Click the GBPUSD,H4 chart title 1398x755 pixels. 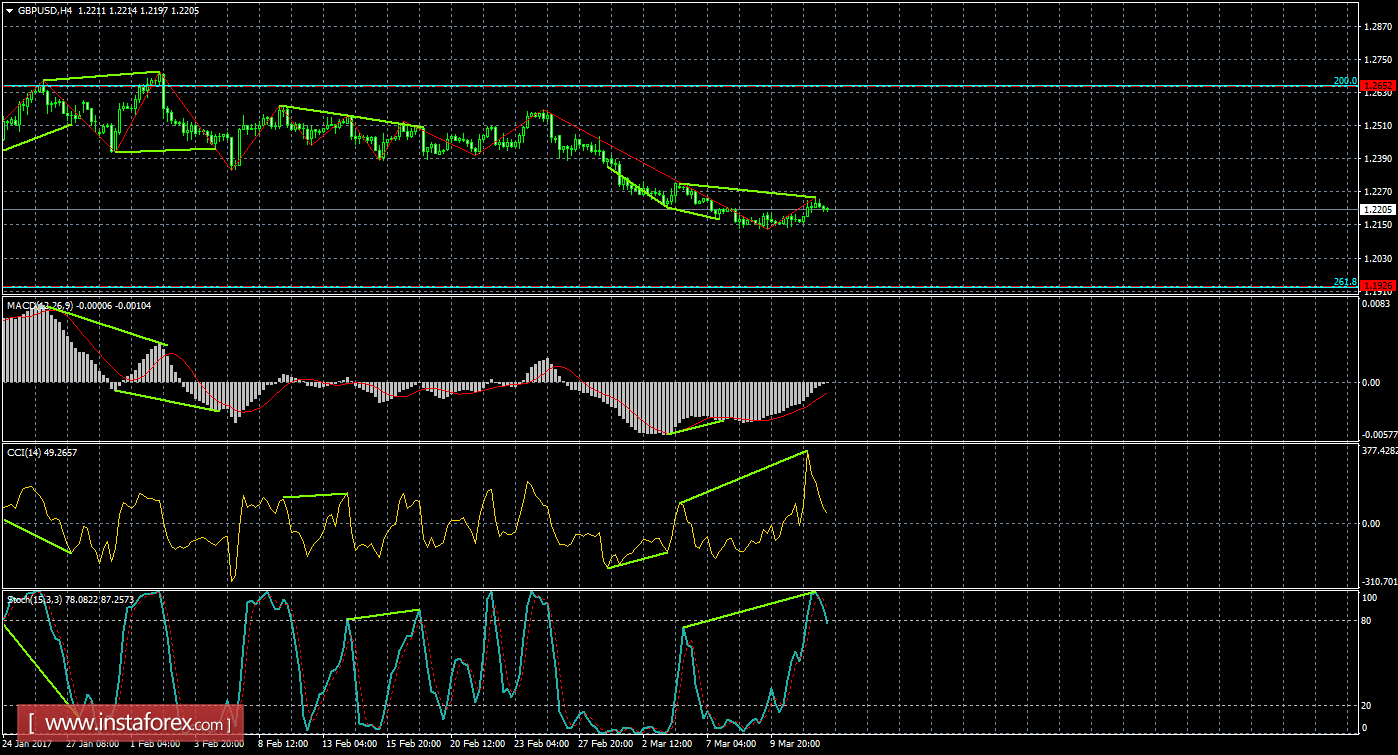click(x=45, y=8)
